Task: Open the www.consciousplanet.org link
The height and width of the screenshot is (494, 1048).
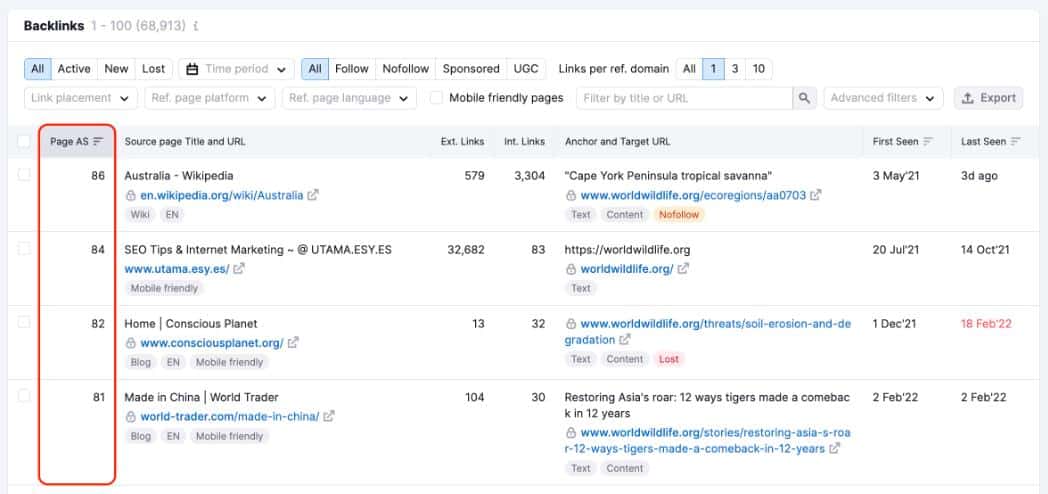Action: point(212,343)
